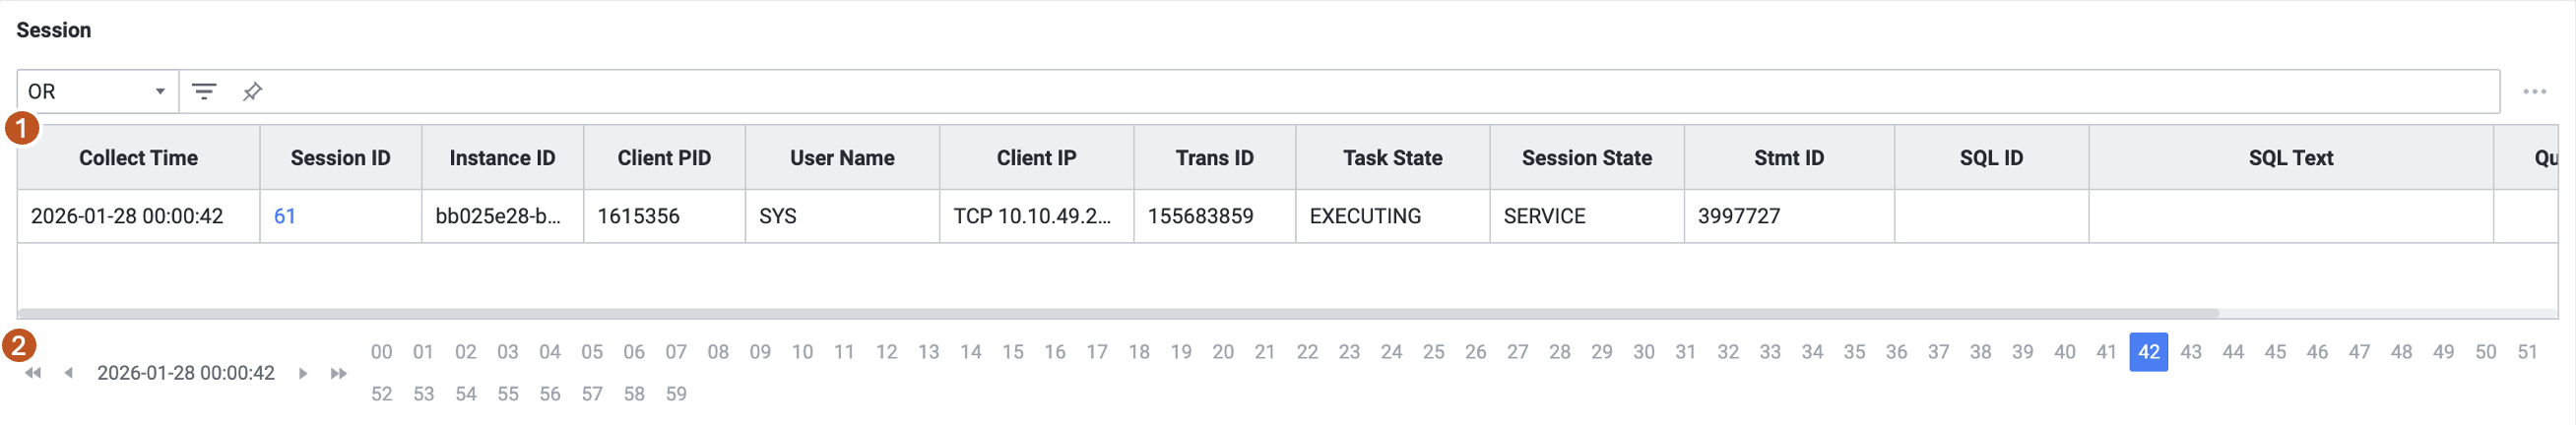Open session ID 61 link
The image size is (2576, 425).
click(x=285, y=216)
